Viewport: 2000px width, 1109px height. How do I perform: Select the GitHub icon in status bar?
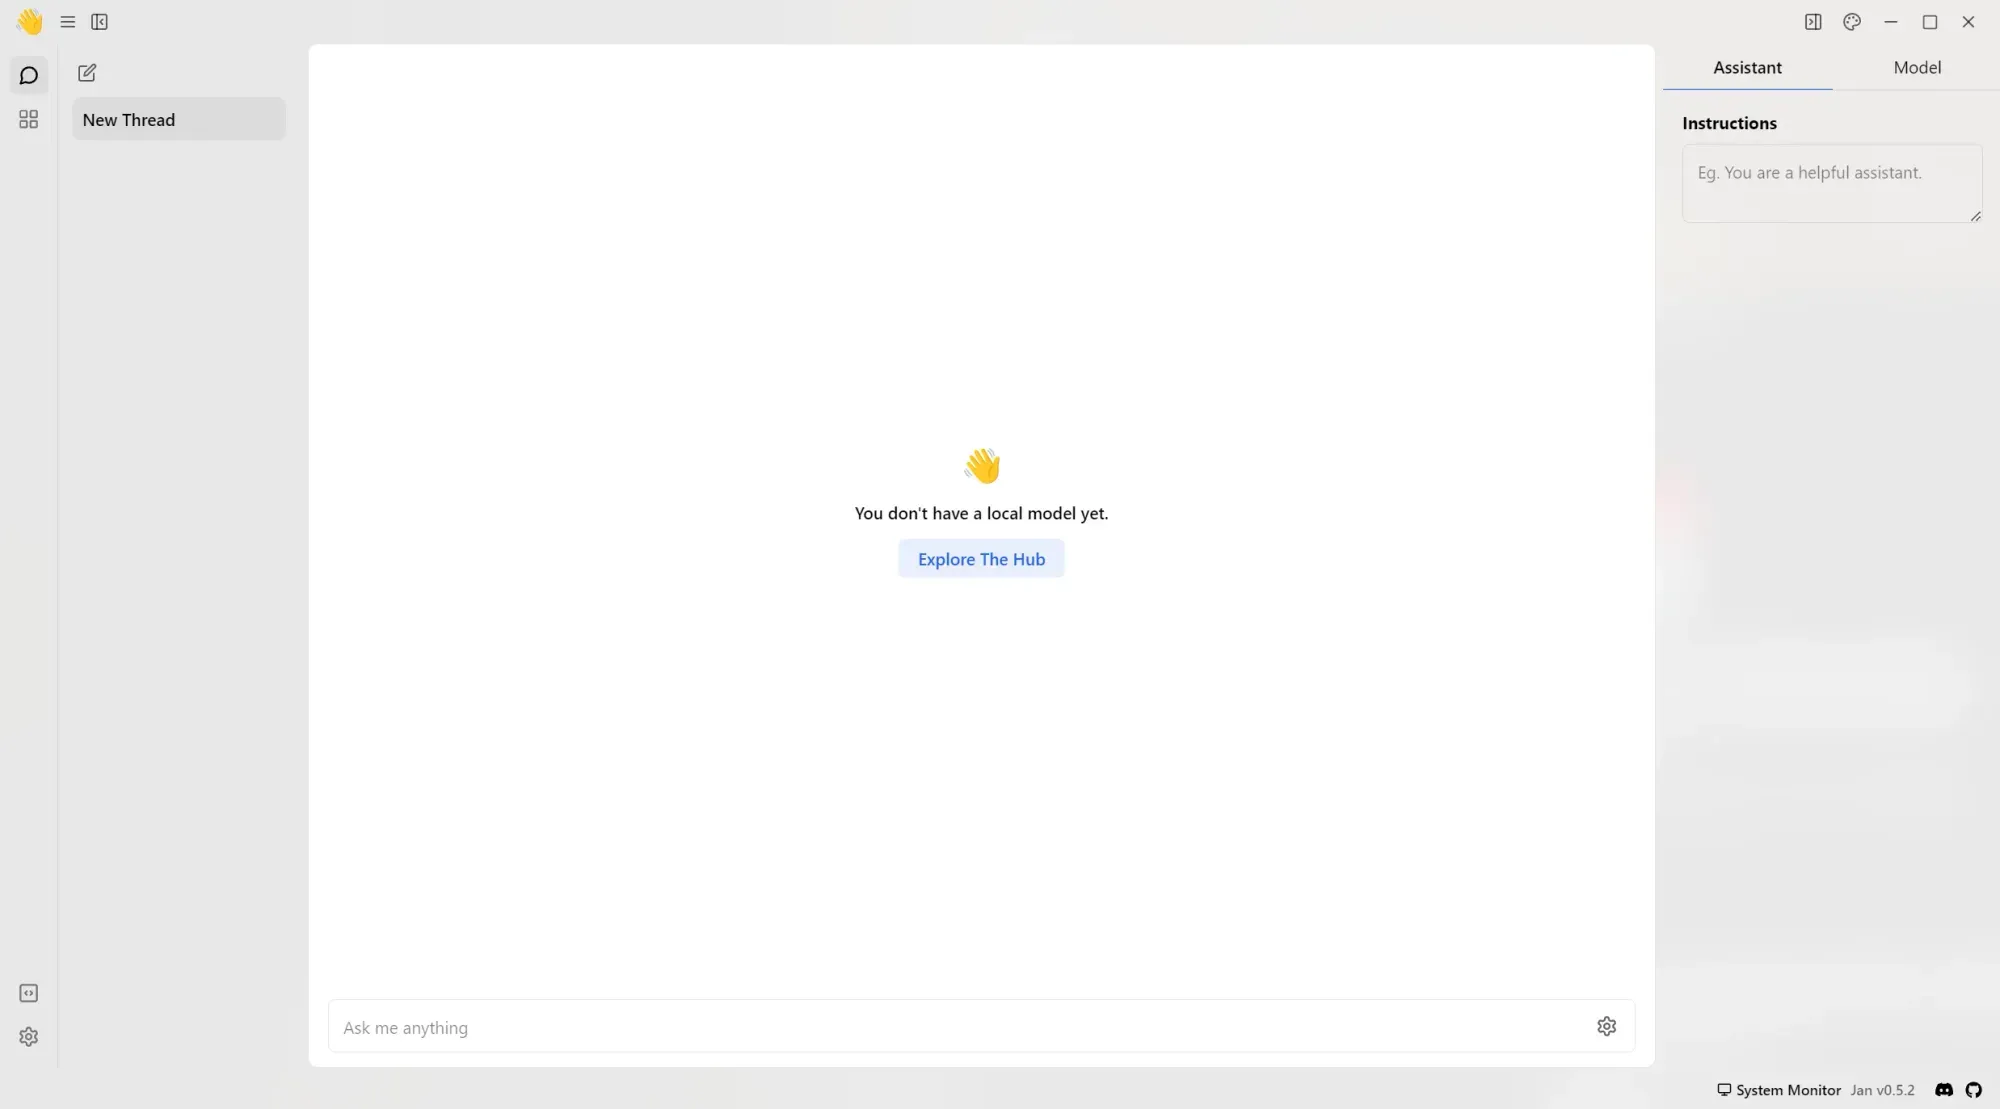pyautogui.click(x=1974, y=1089)
